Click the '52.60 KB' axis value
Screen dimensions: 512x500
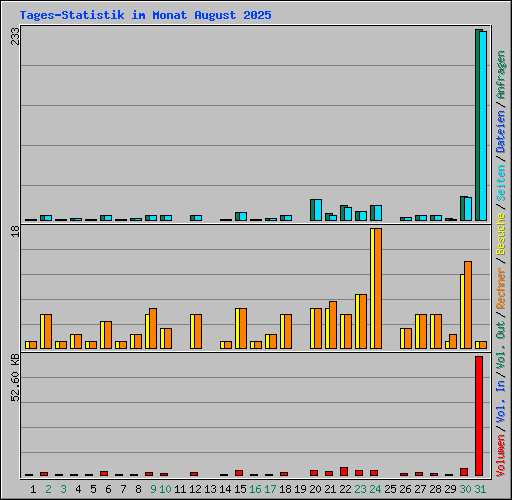coord(15,378)
